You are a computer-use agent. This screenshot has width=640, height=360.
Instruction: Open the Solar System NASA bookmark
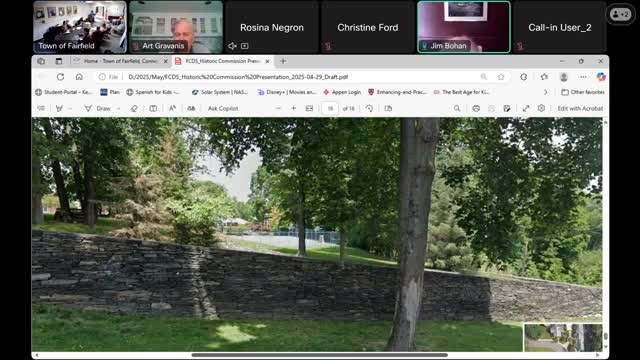220,92
